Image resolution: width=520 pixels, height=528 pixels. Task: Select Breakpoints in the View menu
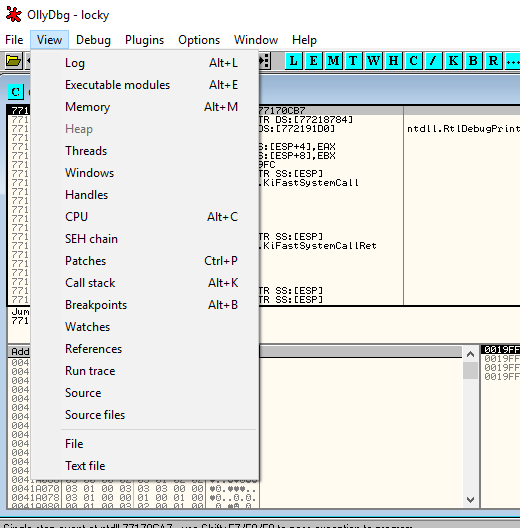tap(145, 305)
